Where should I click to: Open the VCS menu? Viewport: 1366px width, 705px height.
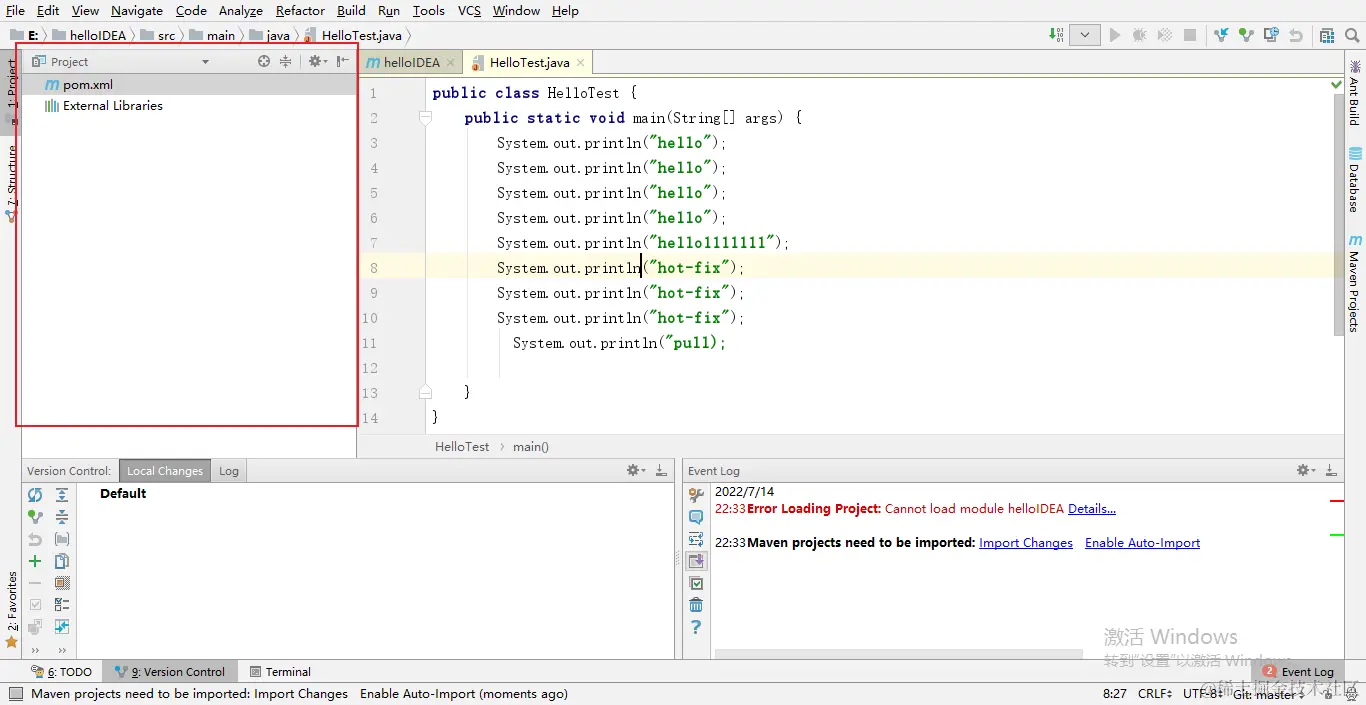click(469, 10)
